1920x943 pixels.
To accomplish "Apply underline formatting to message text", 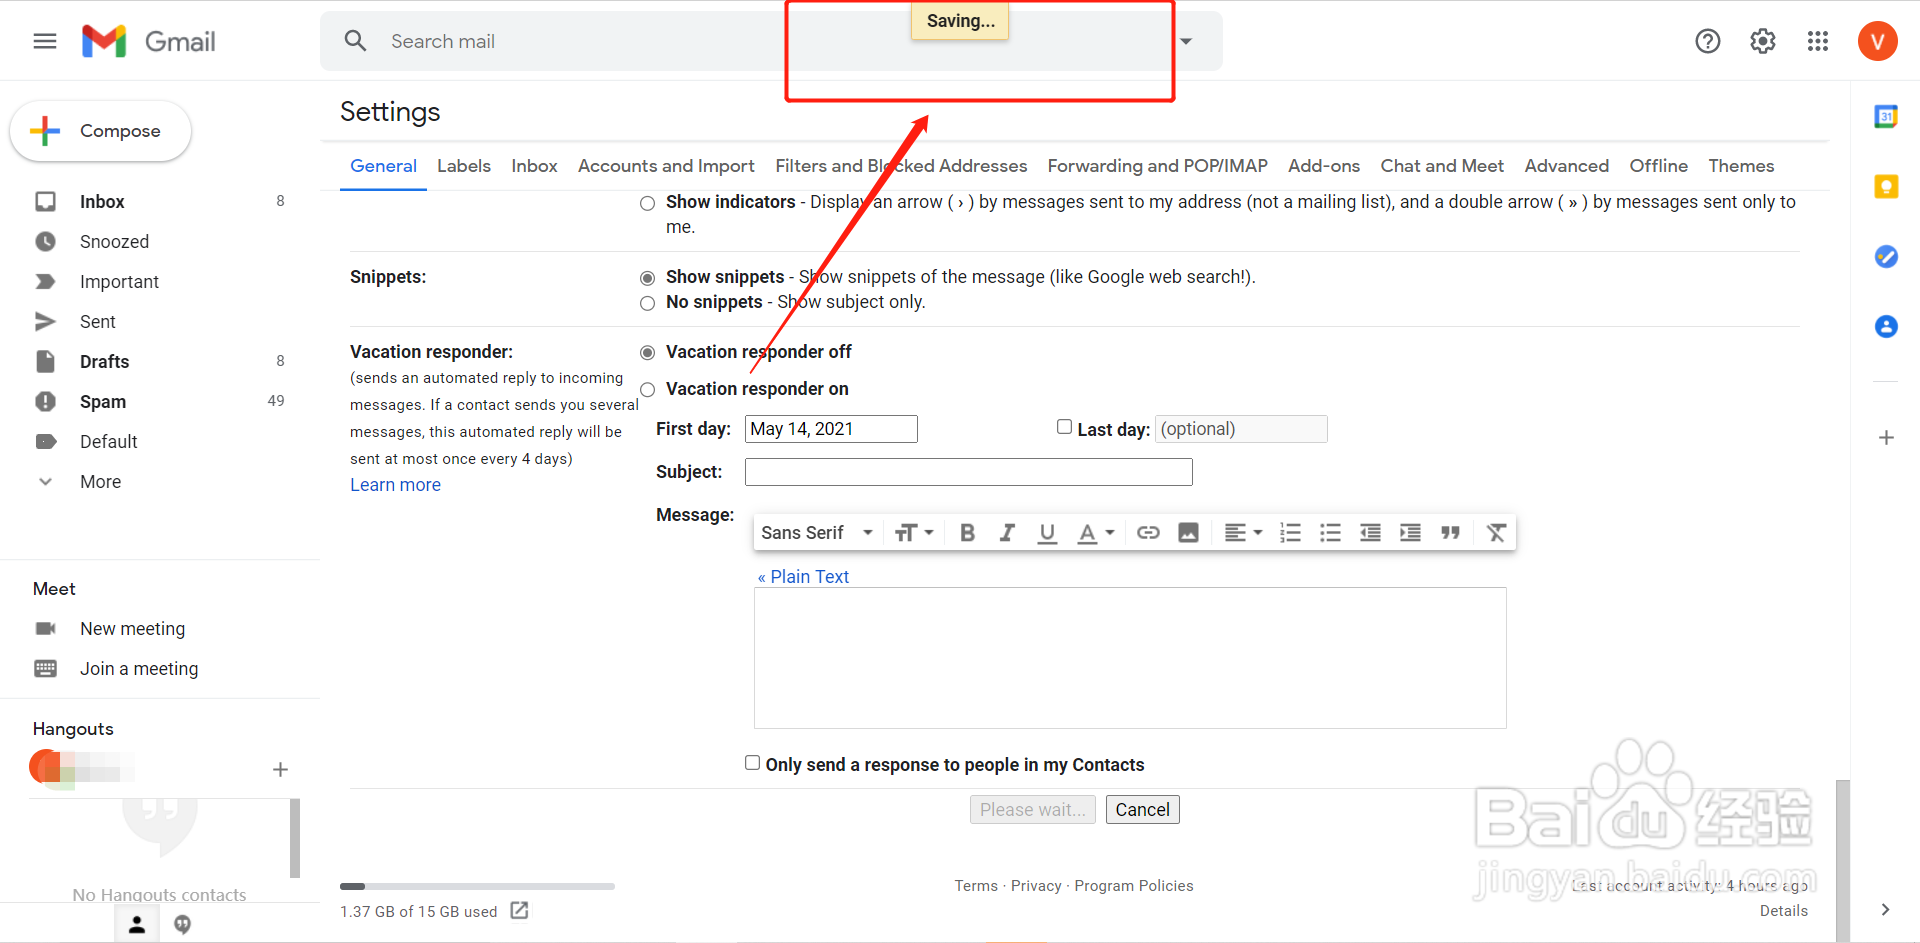I will (x=1047, y=532).
